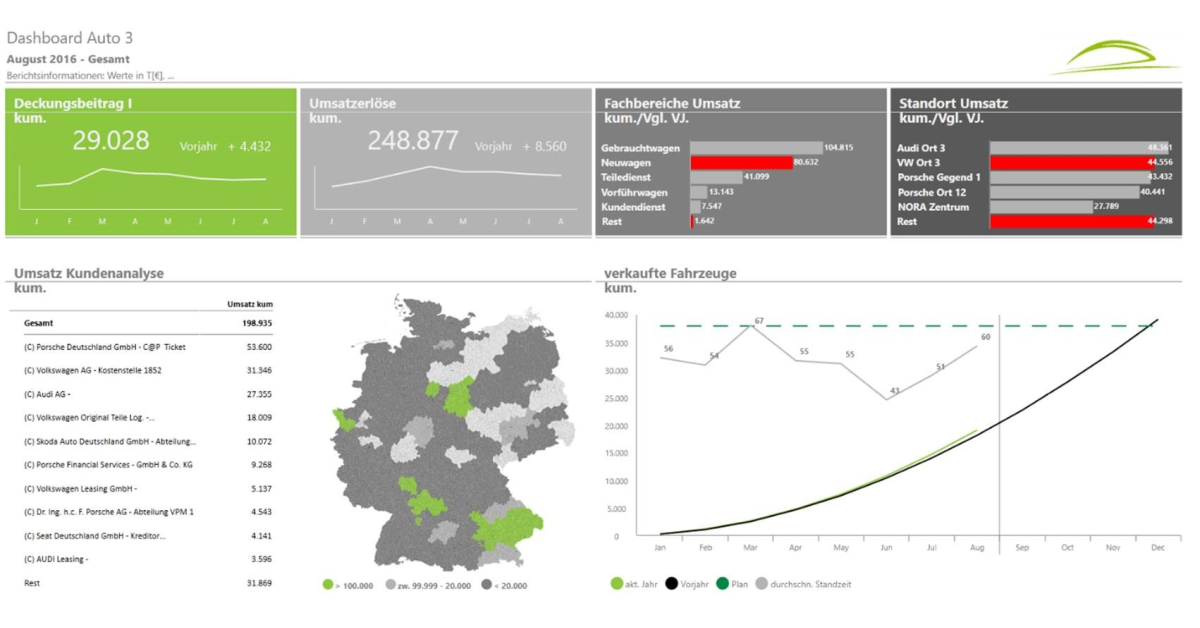Click the 'Dr. Ing. h.c. F. Porsche AG' row
Screen dimensions: 1200x628
(x=147, y=512)
